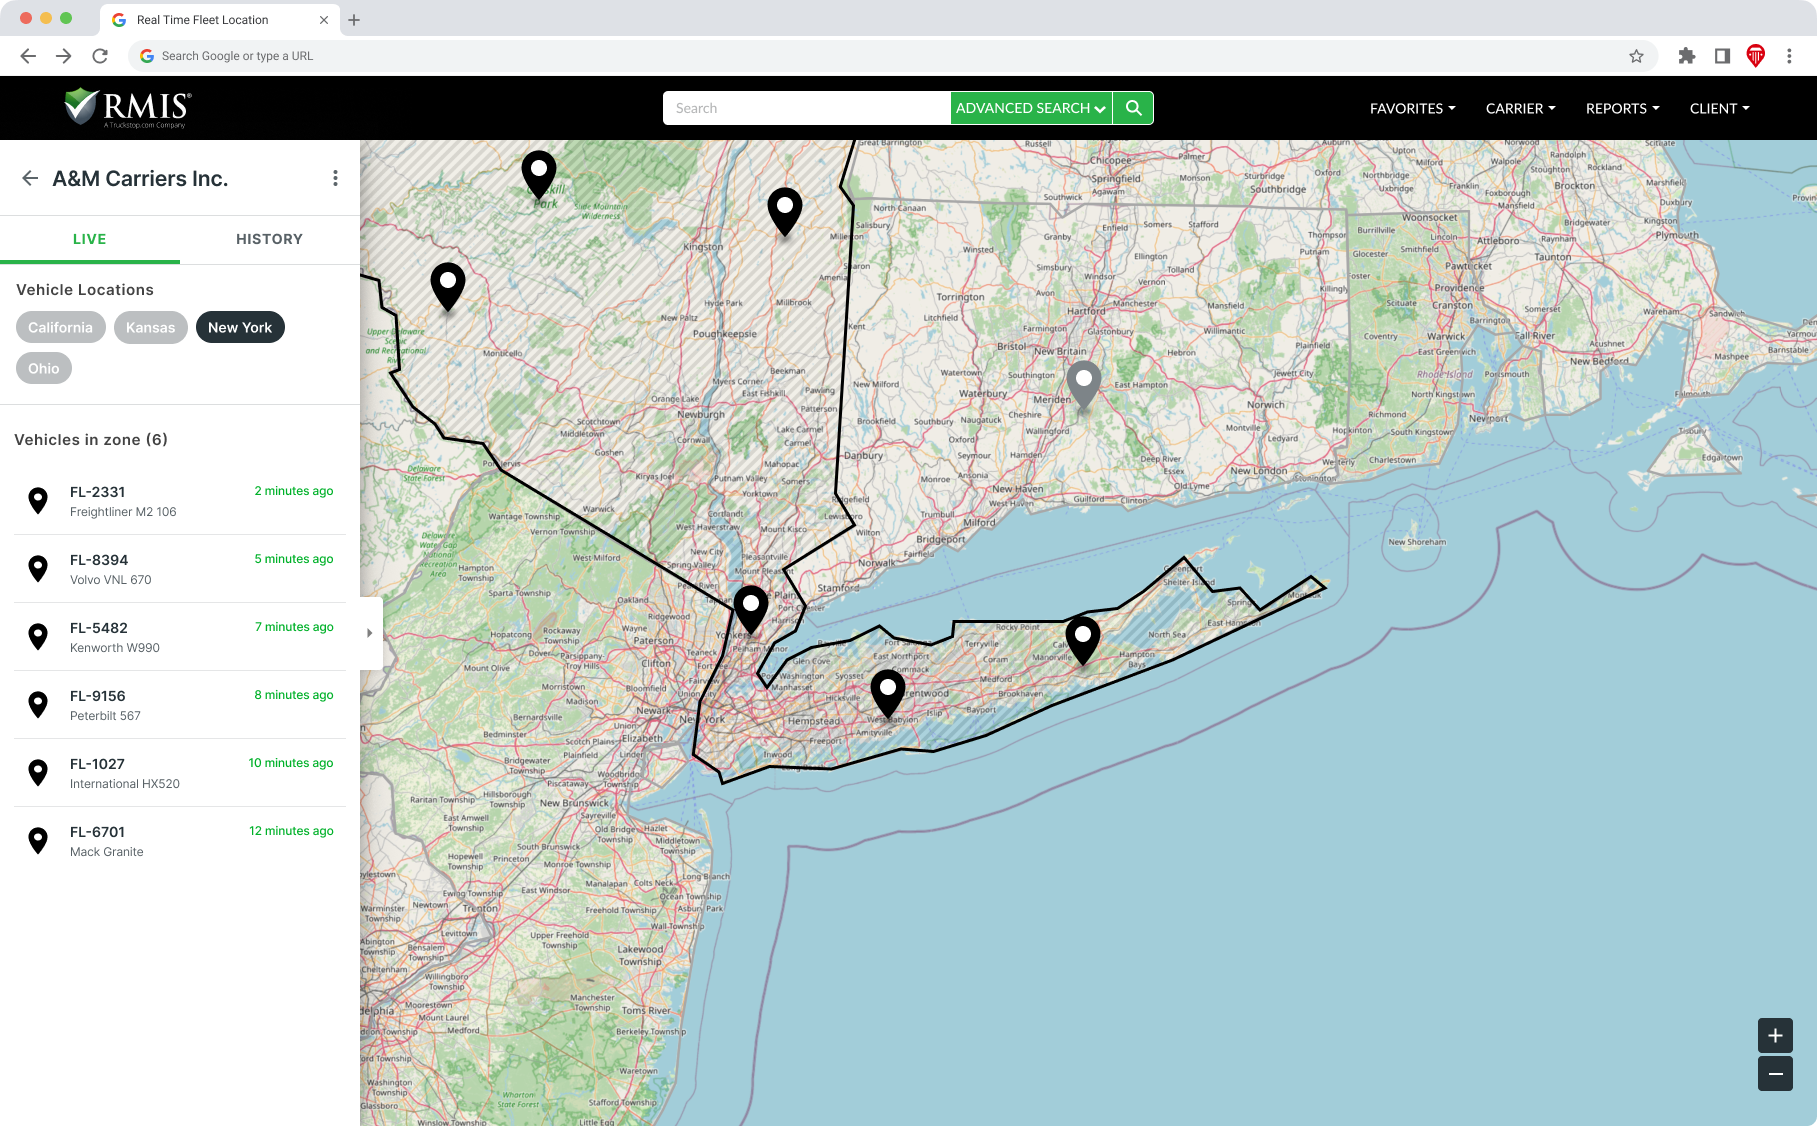This screenshot has height=1126, width=1817.
Task: Switch to the History tab
Action: pyautogui.click(x=269, y=239)
